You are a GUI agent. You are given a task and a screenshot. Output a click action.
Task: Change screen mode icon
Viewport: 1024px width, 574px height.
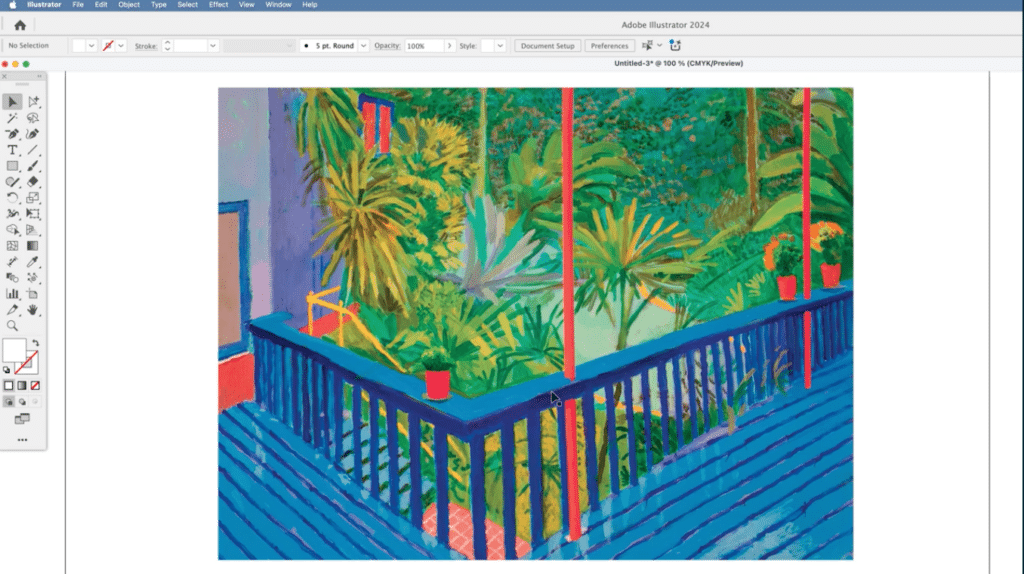(x=22, y=419)
